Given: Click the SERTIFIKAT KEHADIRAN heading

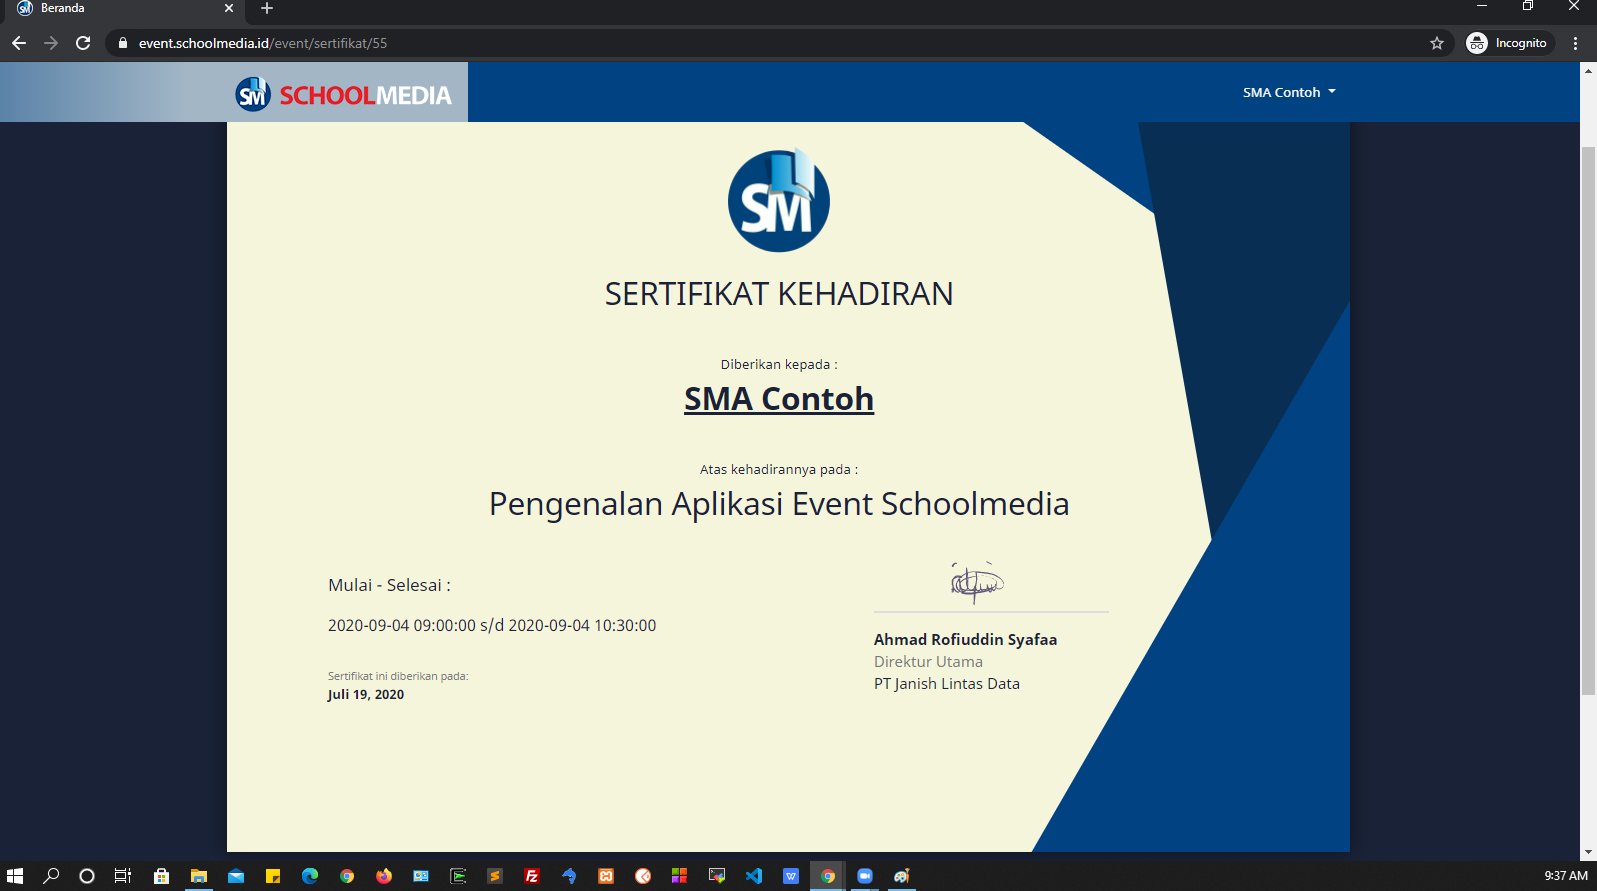Looking at the screenshot, I should click(779, 294).
